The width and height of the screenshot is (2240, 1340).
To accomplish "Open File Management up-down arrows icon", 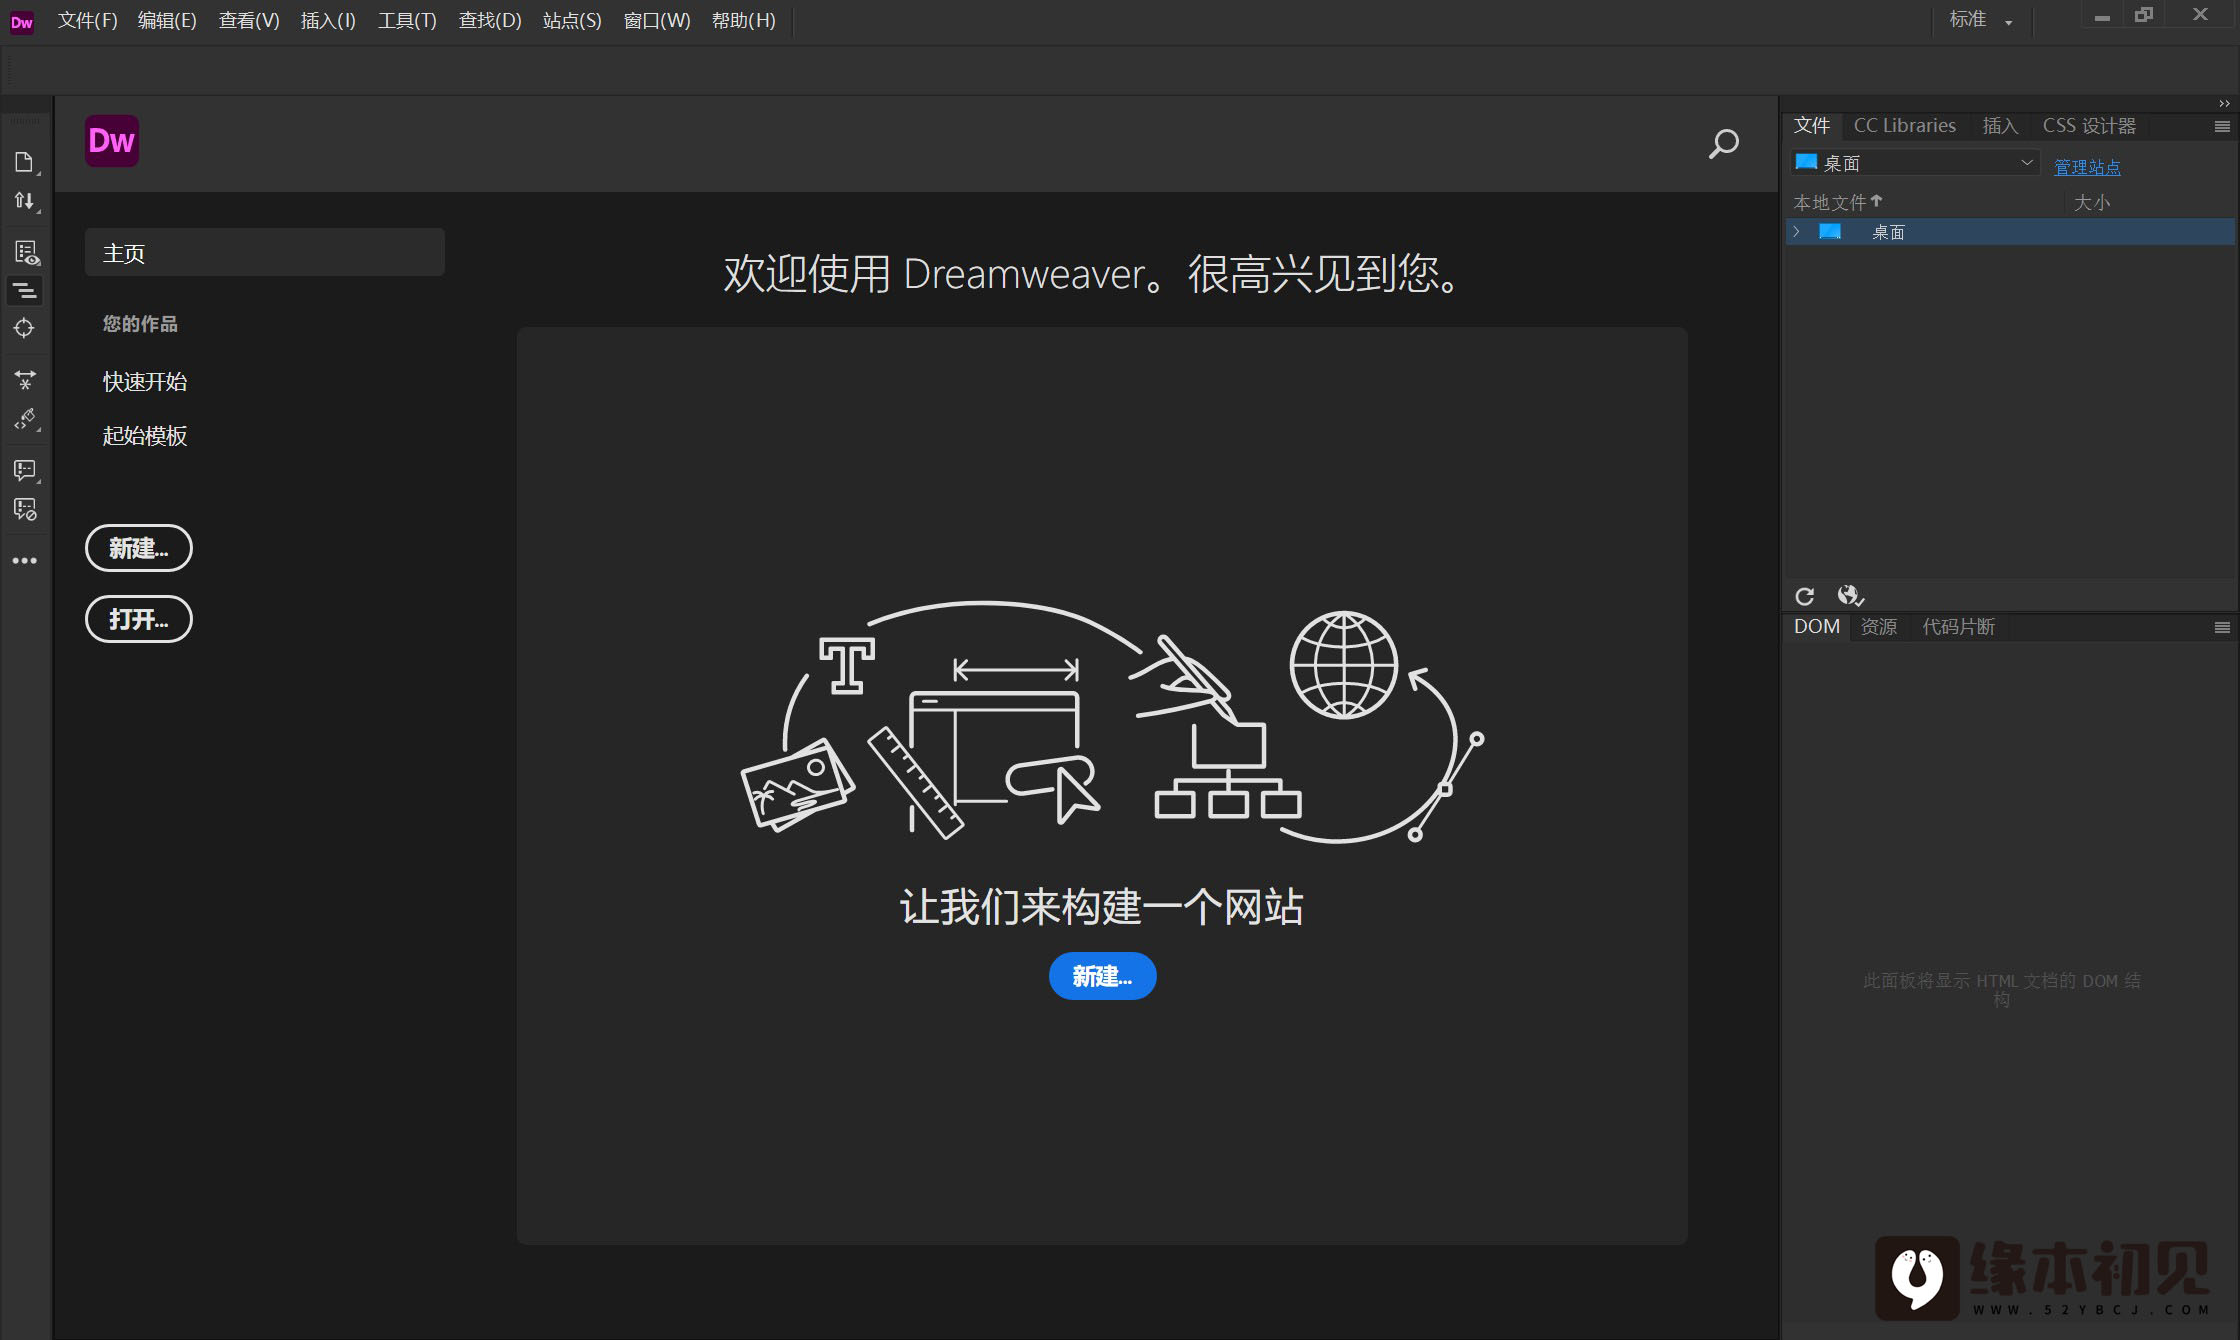I will [x=24, y=201].
